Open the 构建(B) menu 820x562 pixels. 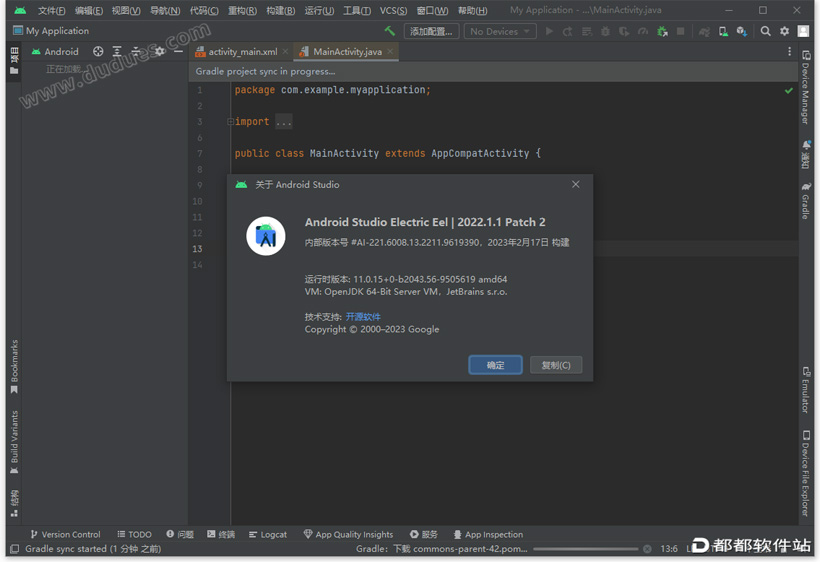(x=280, y=10)
